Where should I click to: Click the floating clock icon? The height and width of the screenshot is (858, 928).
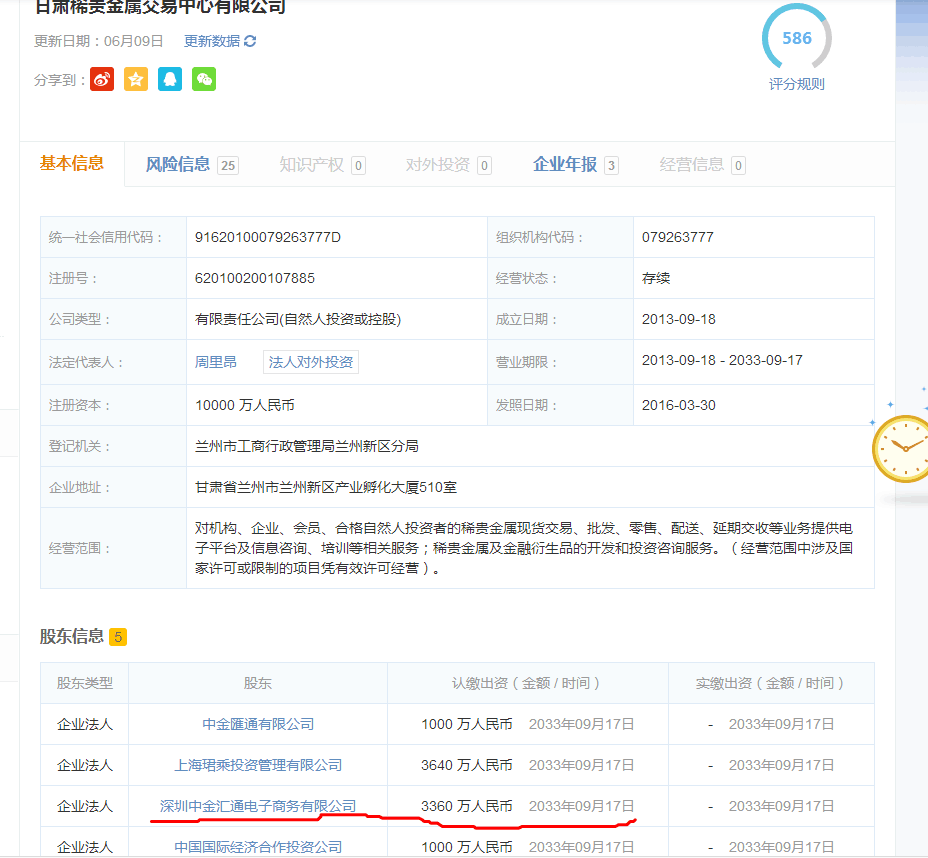point(900,449)
